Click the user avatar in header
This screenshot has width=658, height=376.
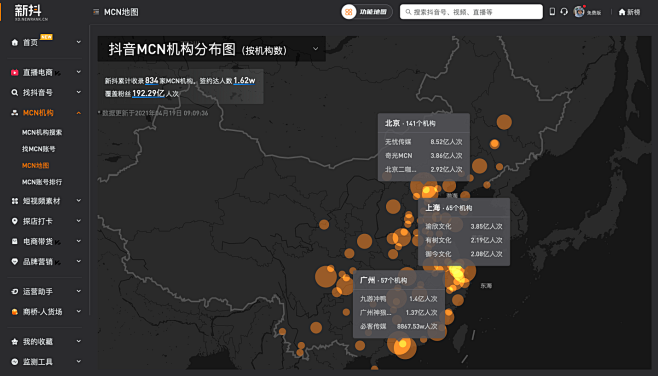[x=579, y=12]
